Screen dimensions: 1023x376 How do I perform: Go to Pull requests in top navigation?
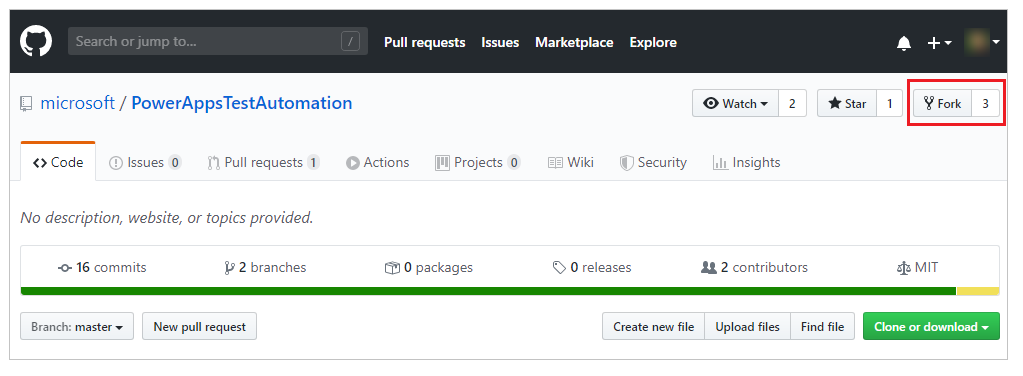coord(425,42)
